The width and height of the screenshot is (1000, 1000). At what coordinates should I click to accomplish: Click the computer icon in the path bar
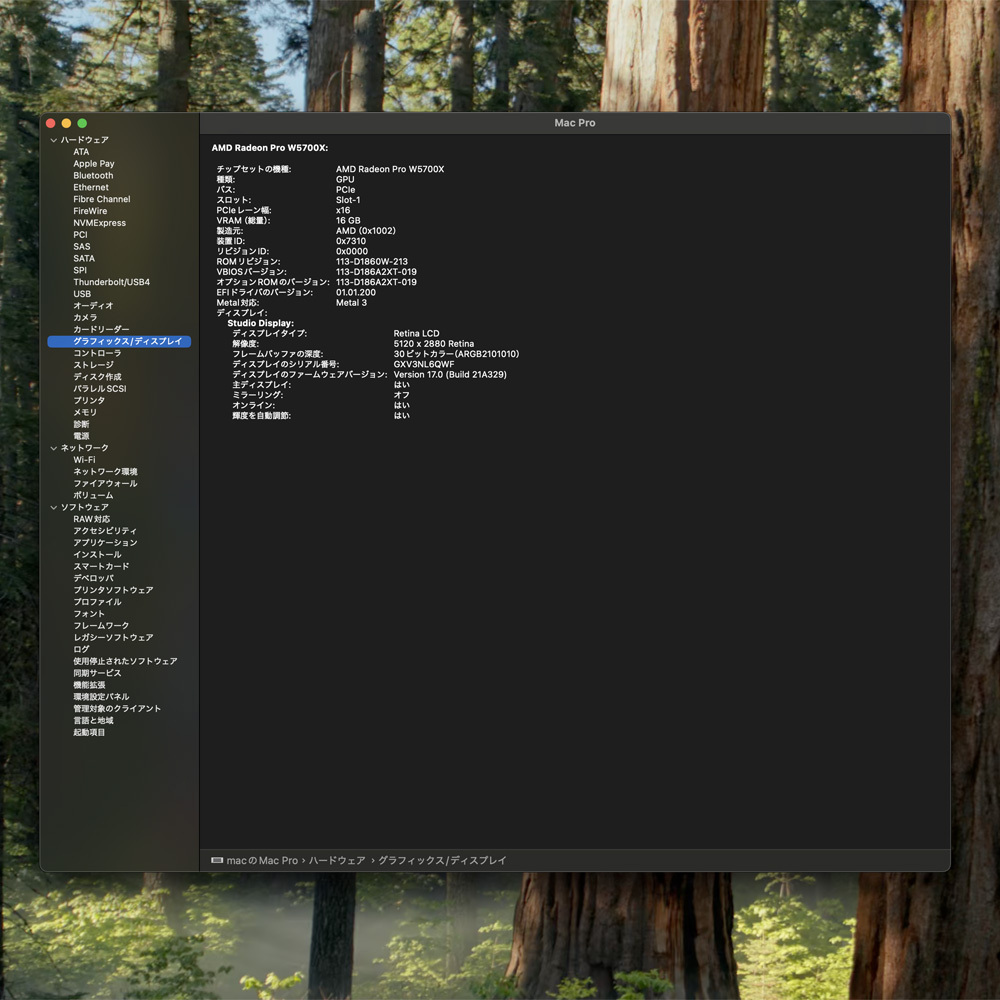[217, 860]
